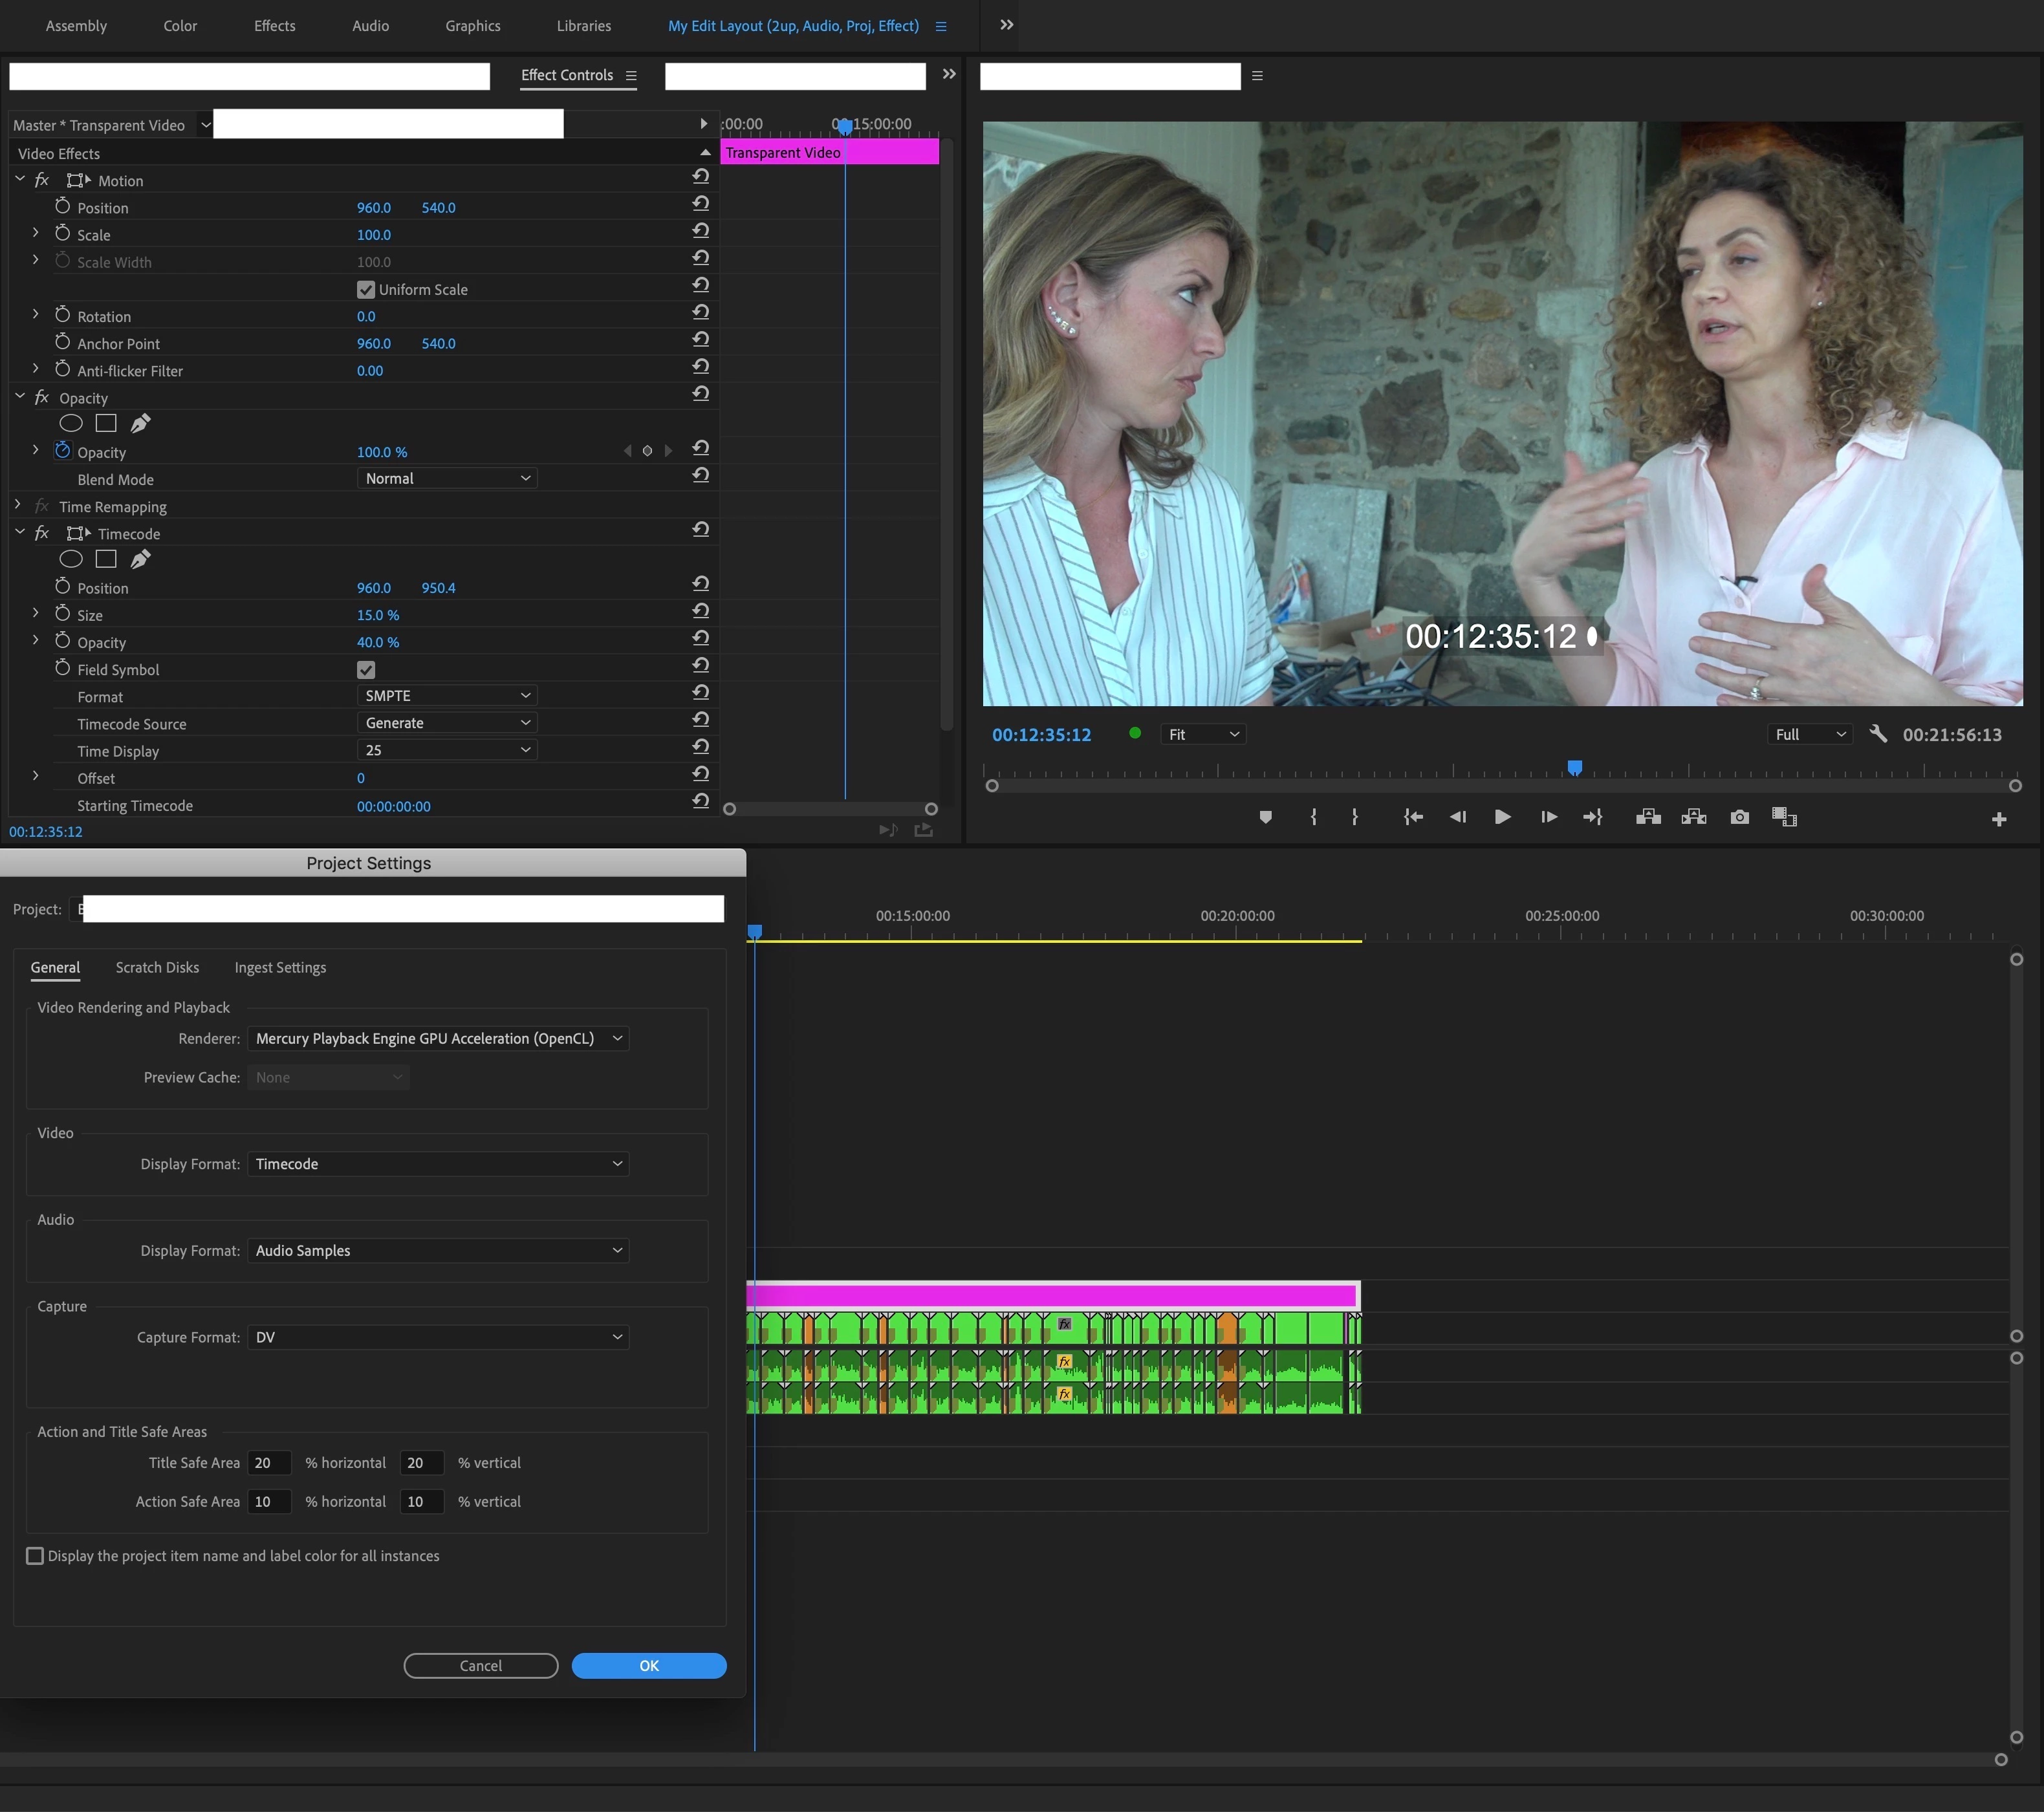Click the Play button in Program Monitor
Viewport: 2044px width, 1812px height.
[1502, 817]
